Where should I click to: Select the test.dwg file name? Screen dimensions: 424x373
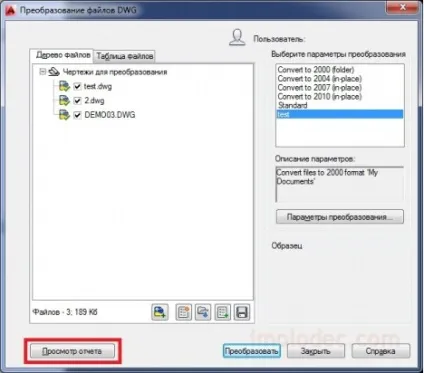[x=98, y=87]
